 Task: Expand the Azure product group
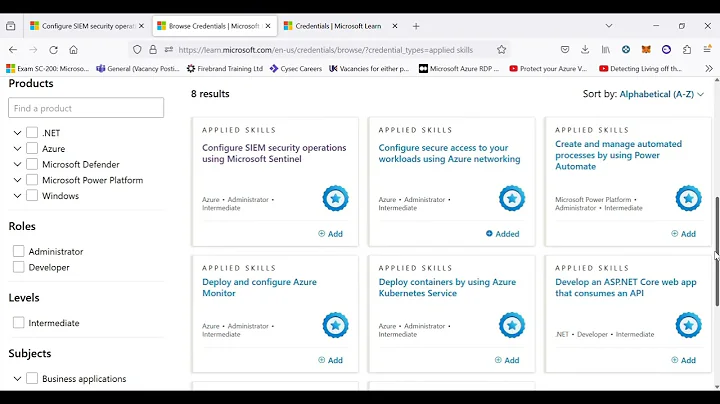click(x=17, y=148)
